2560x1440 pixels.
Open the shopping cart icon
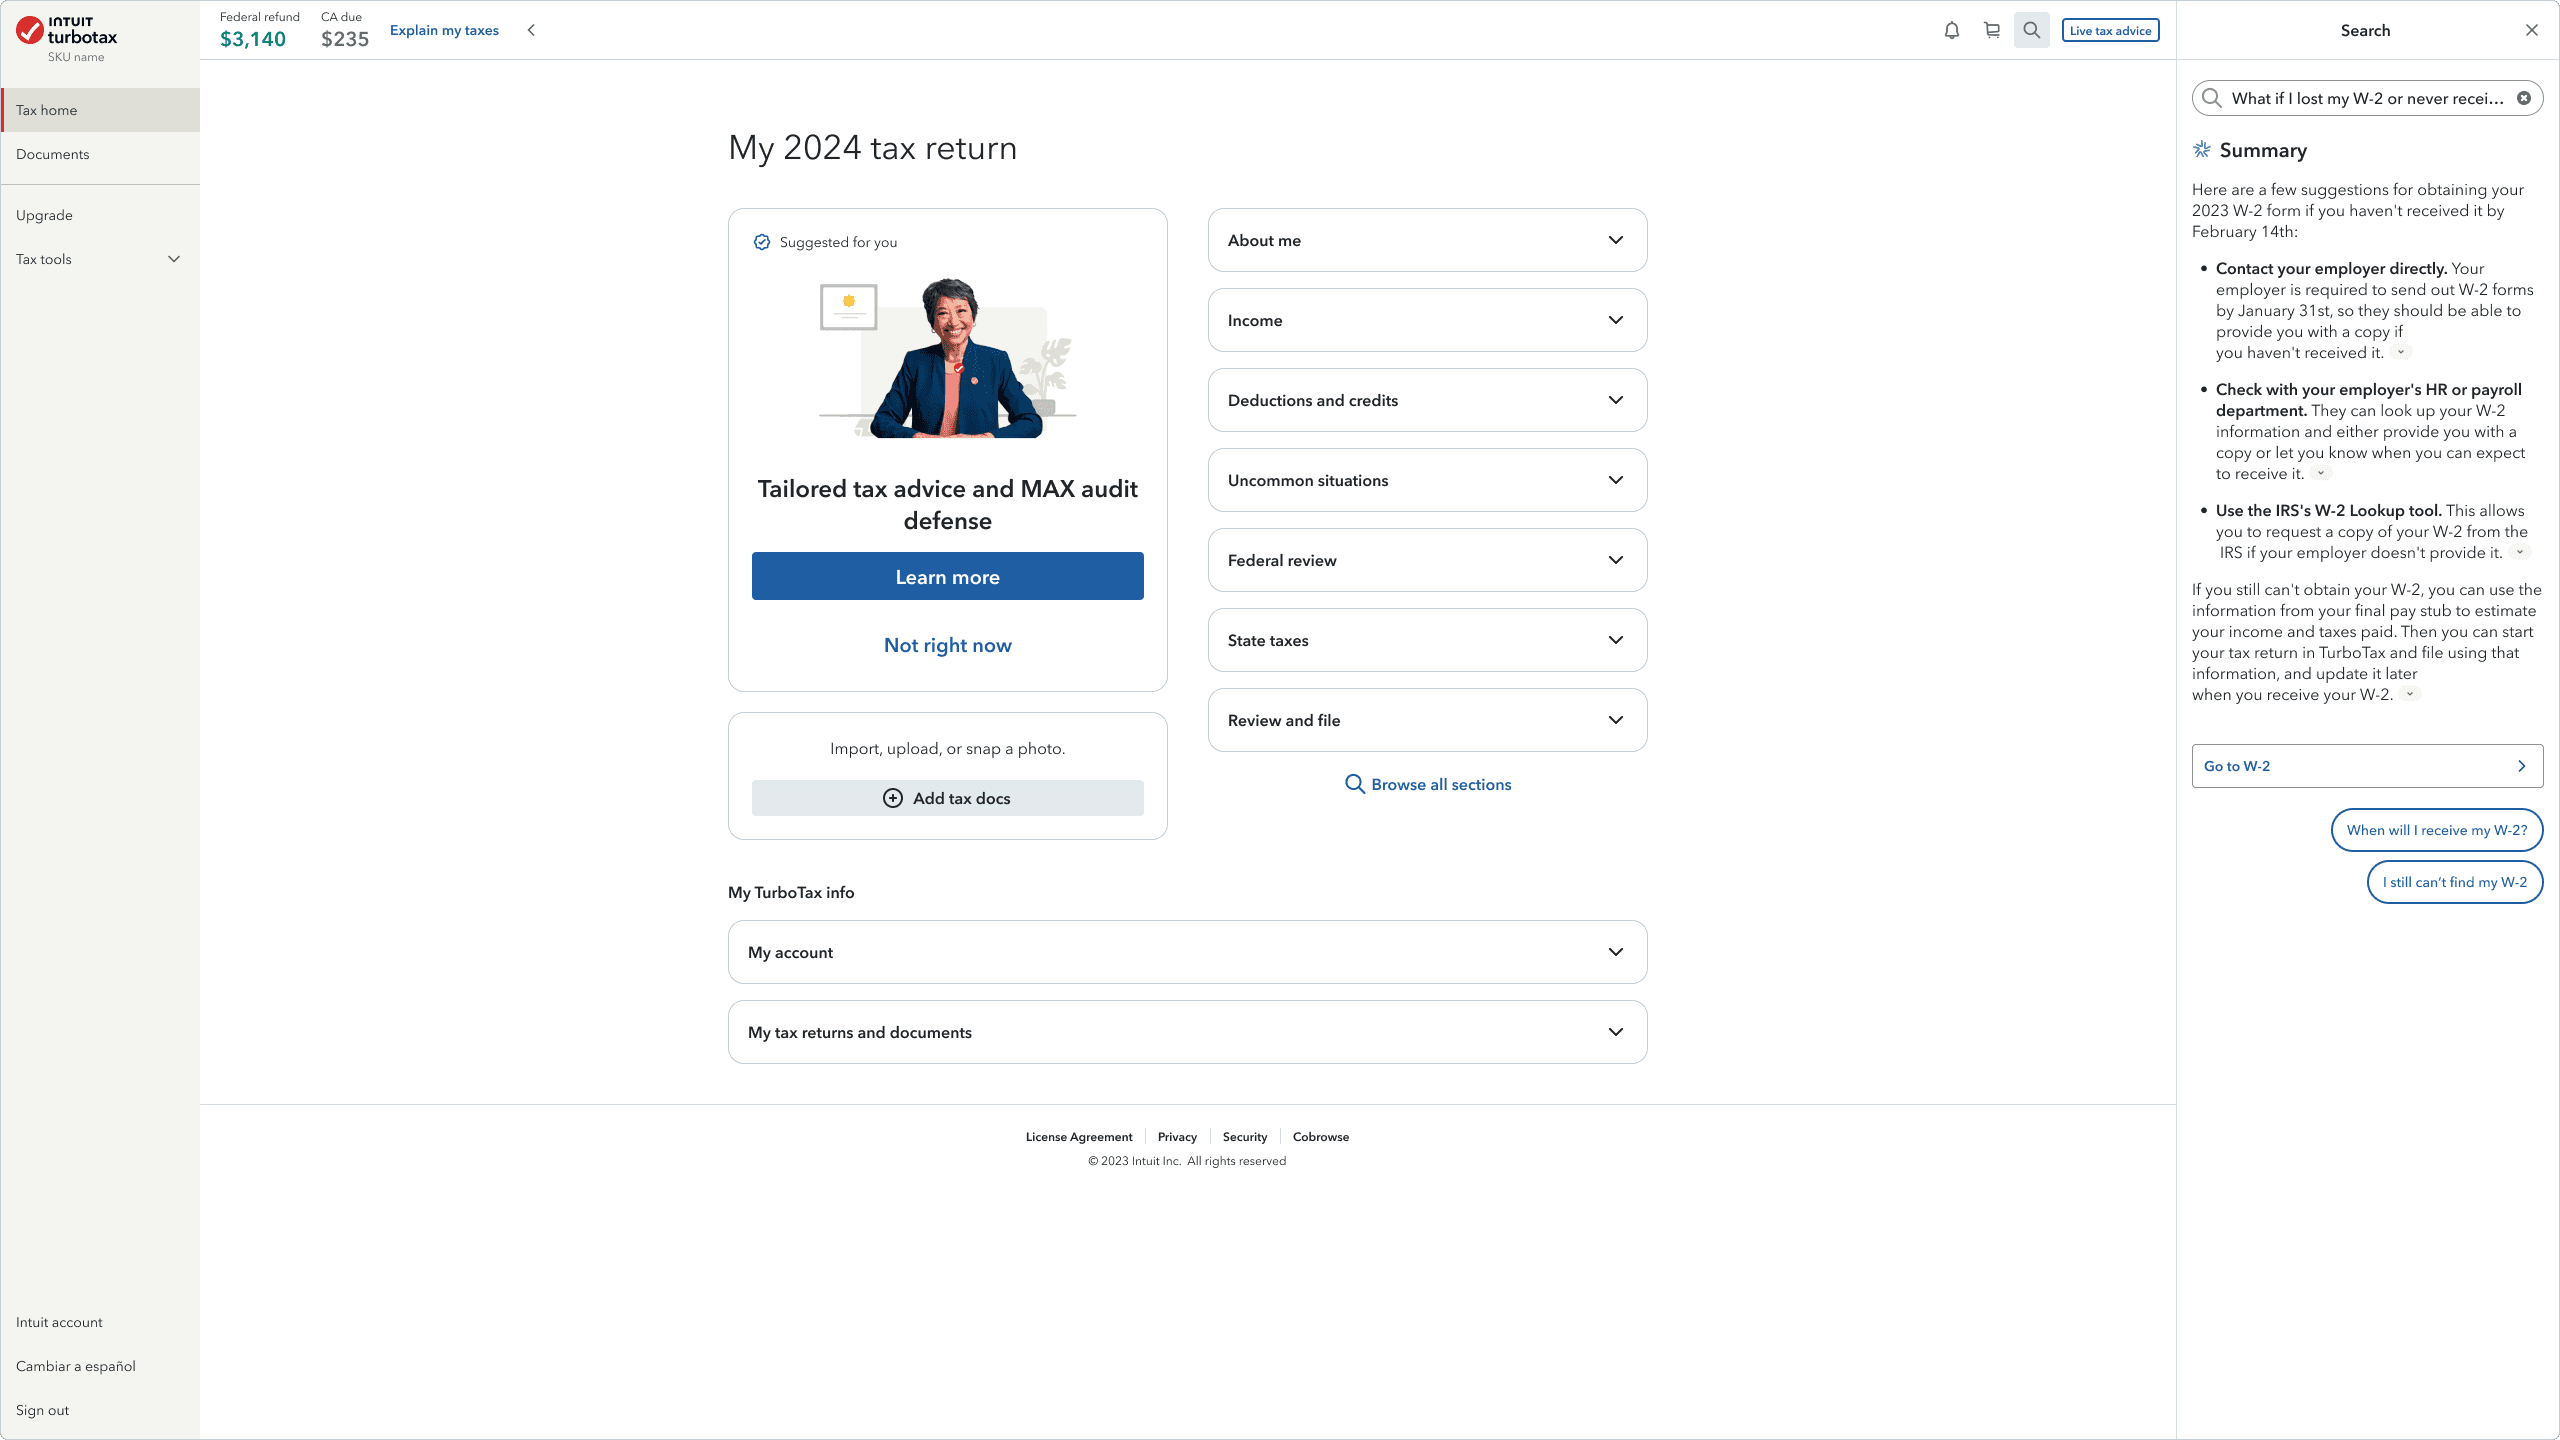(x=1992, y=30)
